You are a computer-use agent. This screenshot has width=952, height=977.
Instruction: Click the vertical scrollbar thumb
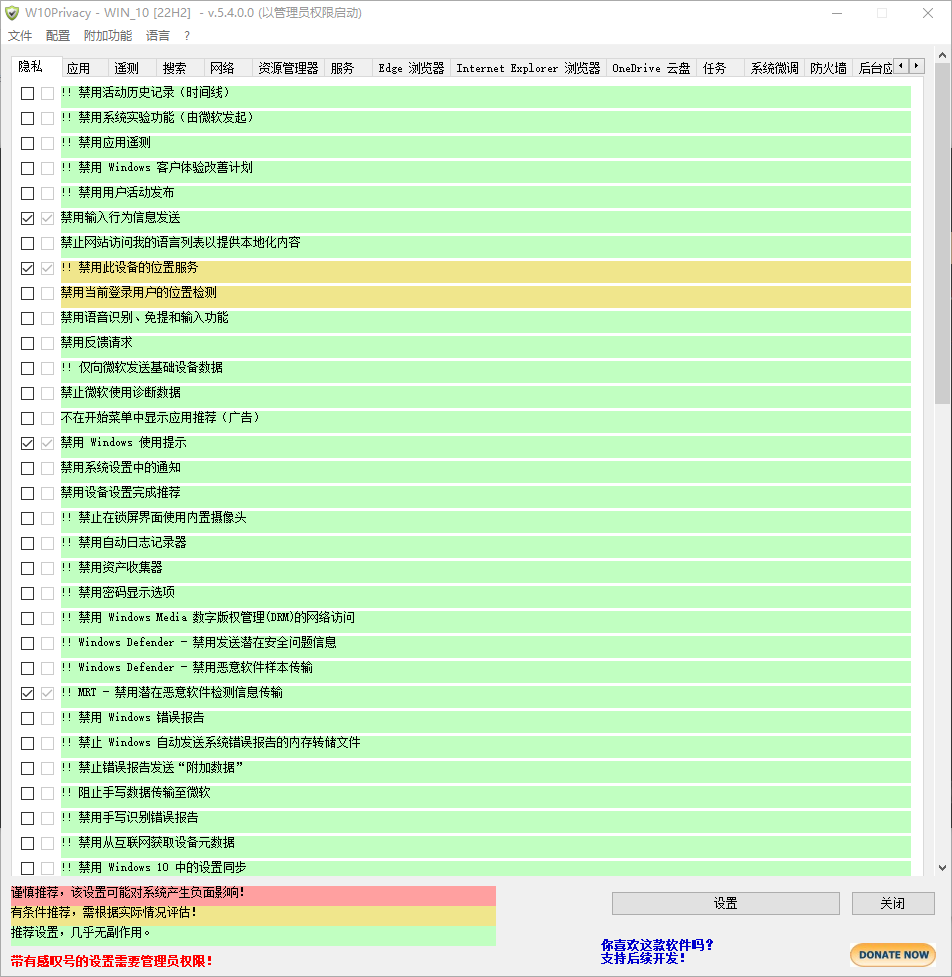click(942, 234)
